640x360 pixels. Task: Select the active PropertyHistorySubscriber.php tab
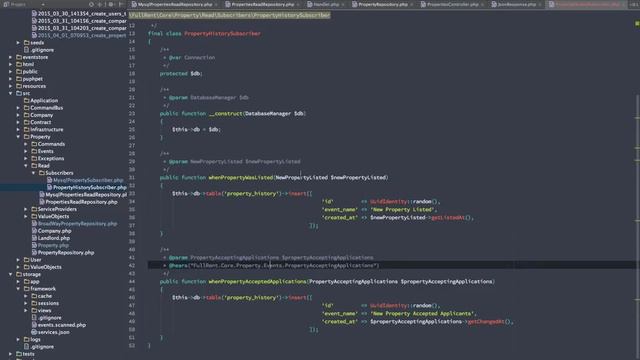[x=587, y=4]
